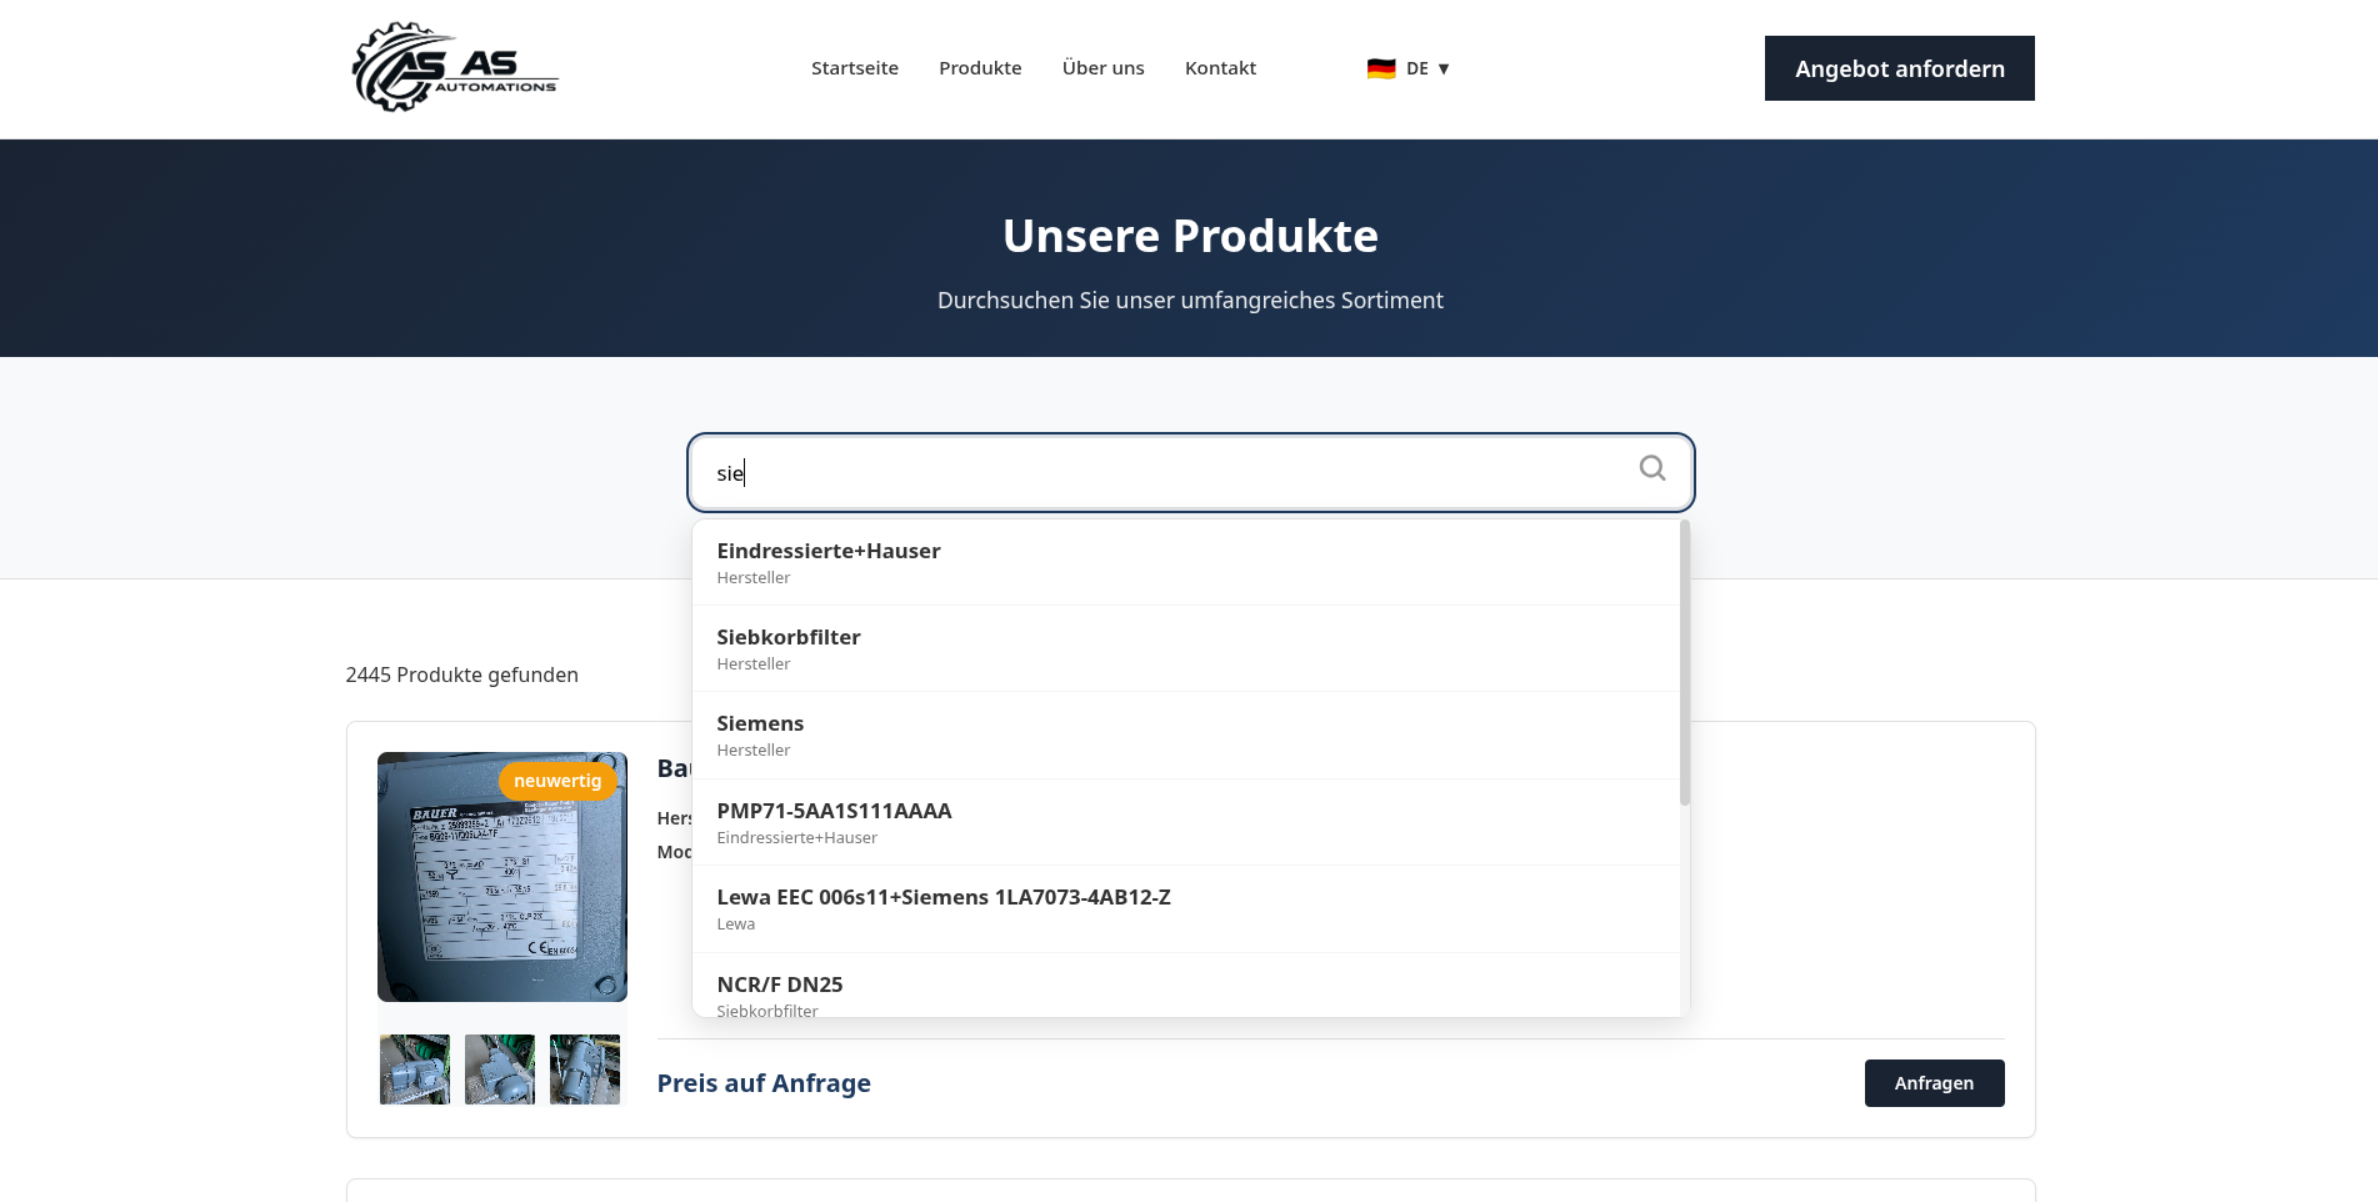Viewport: 2378px width, 1202px height.
Task: Click the German flag icon
Action: pyautogui.click(x=1381, y=68)
